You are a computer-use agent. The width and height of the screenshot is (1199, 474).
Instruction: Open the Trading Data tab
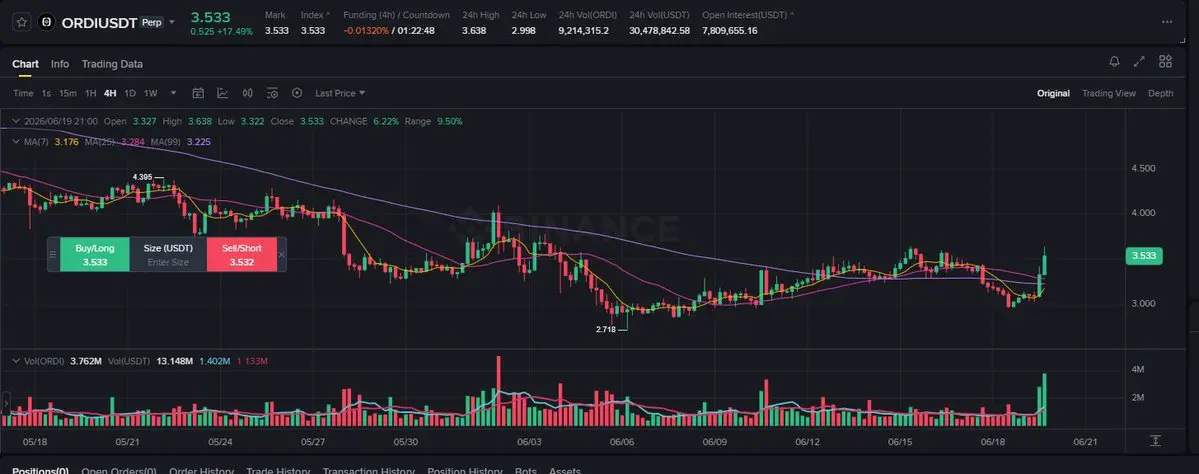coord(112,64)
